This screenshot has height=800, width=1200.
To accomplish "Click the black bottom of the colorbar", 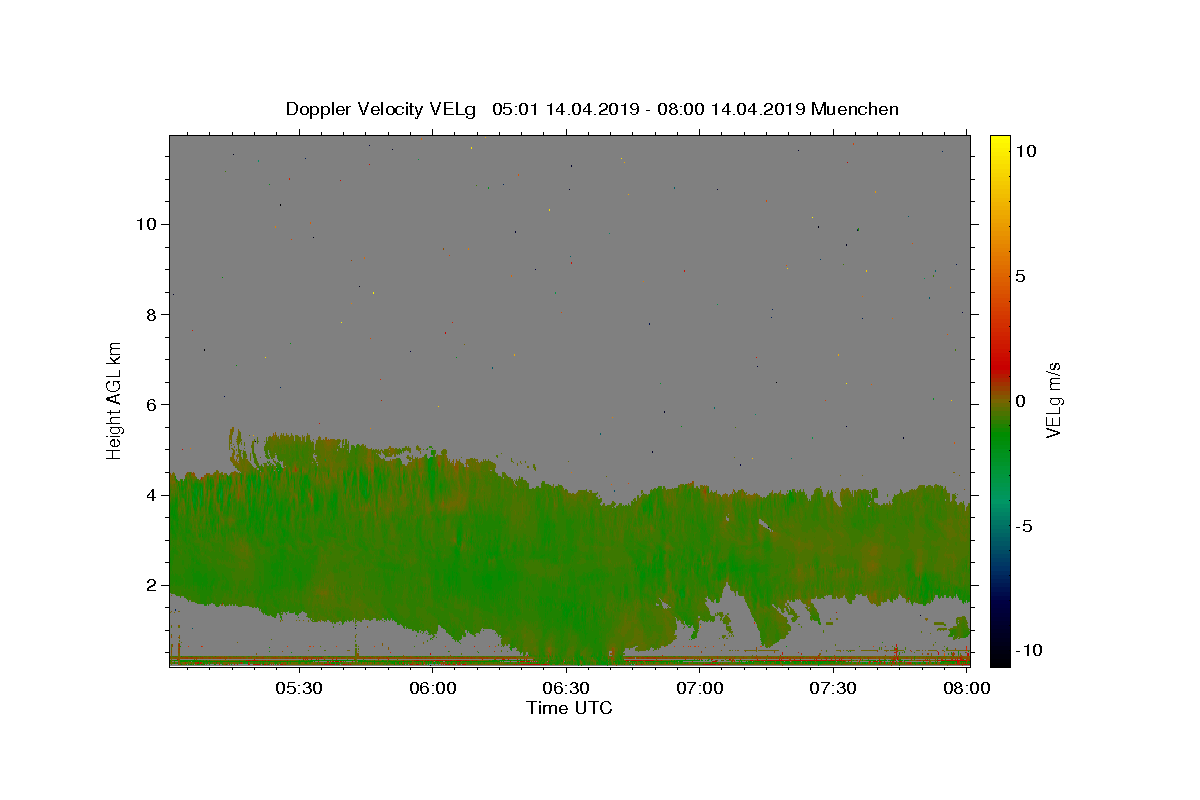I will click(x=1000, y=655).
